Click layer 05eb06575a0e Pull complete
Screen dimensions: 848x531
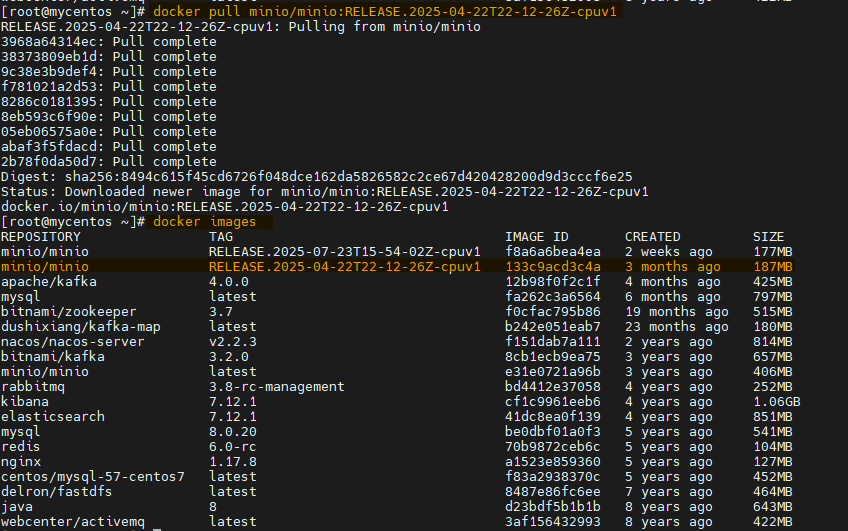[109, 132]
